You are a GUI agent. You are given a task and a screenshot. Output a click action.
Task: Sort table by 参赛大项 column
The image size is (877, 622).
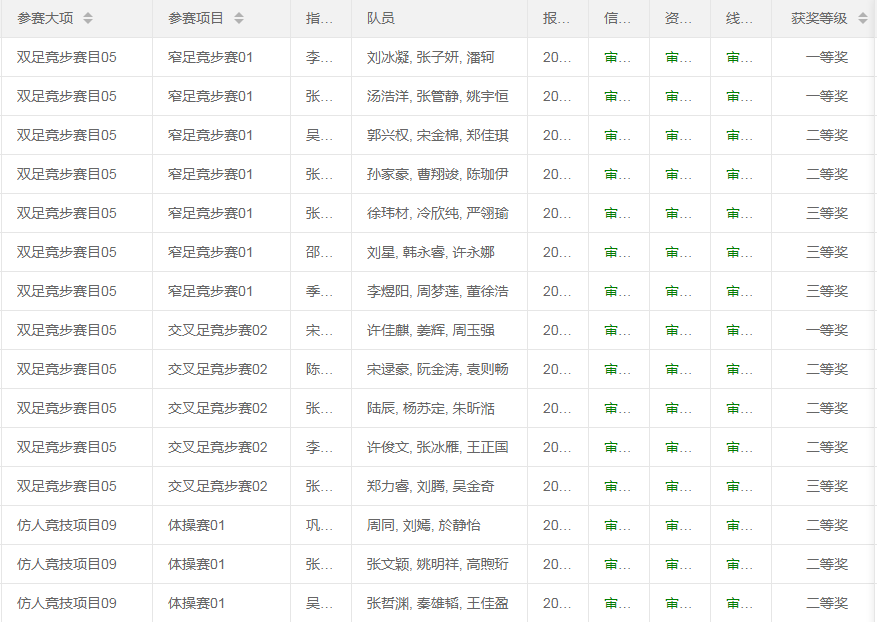coord(88,19)
